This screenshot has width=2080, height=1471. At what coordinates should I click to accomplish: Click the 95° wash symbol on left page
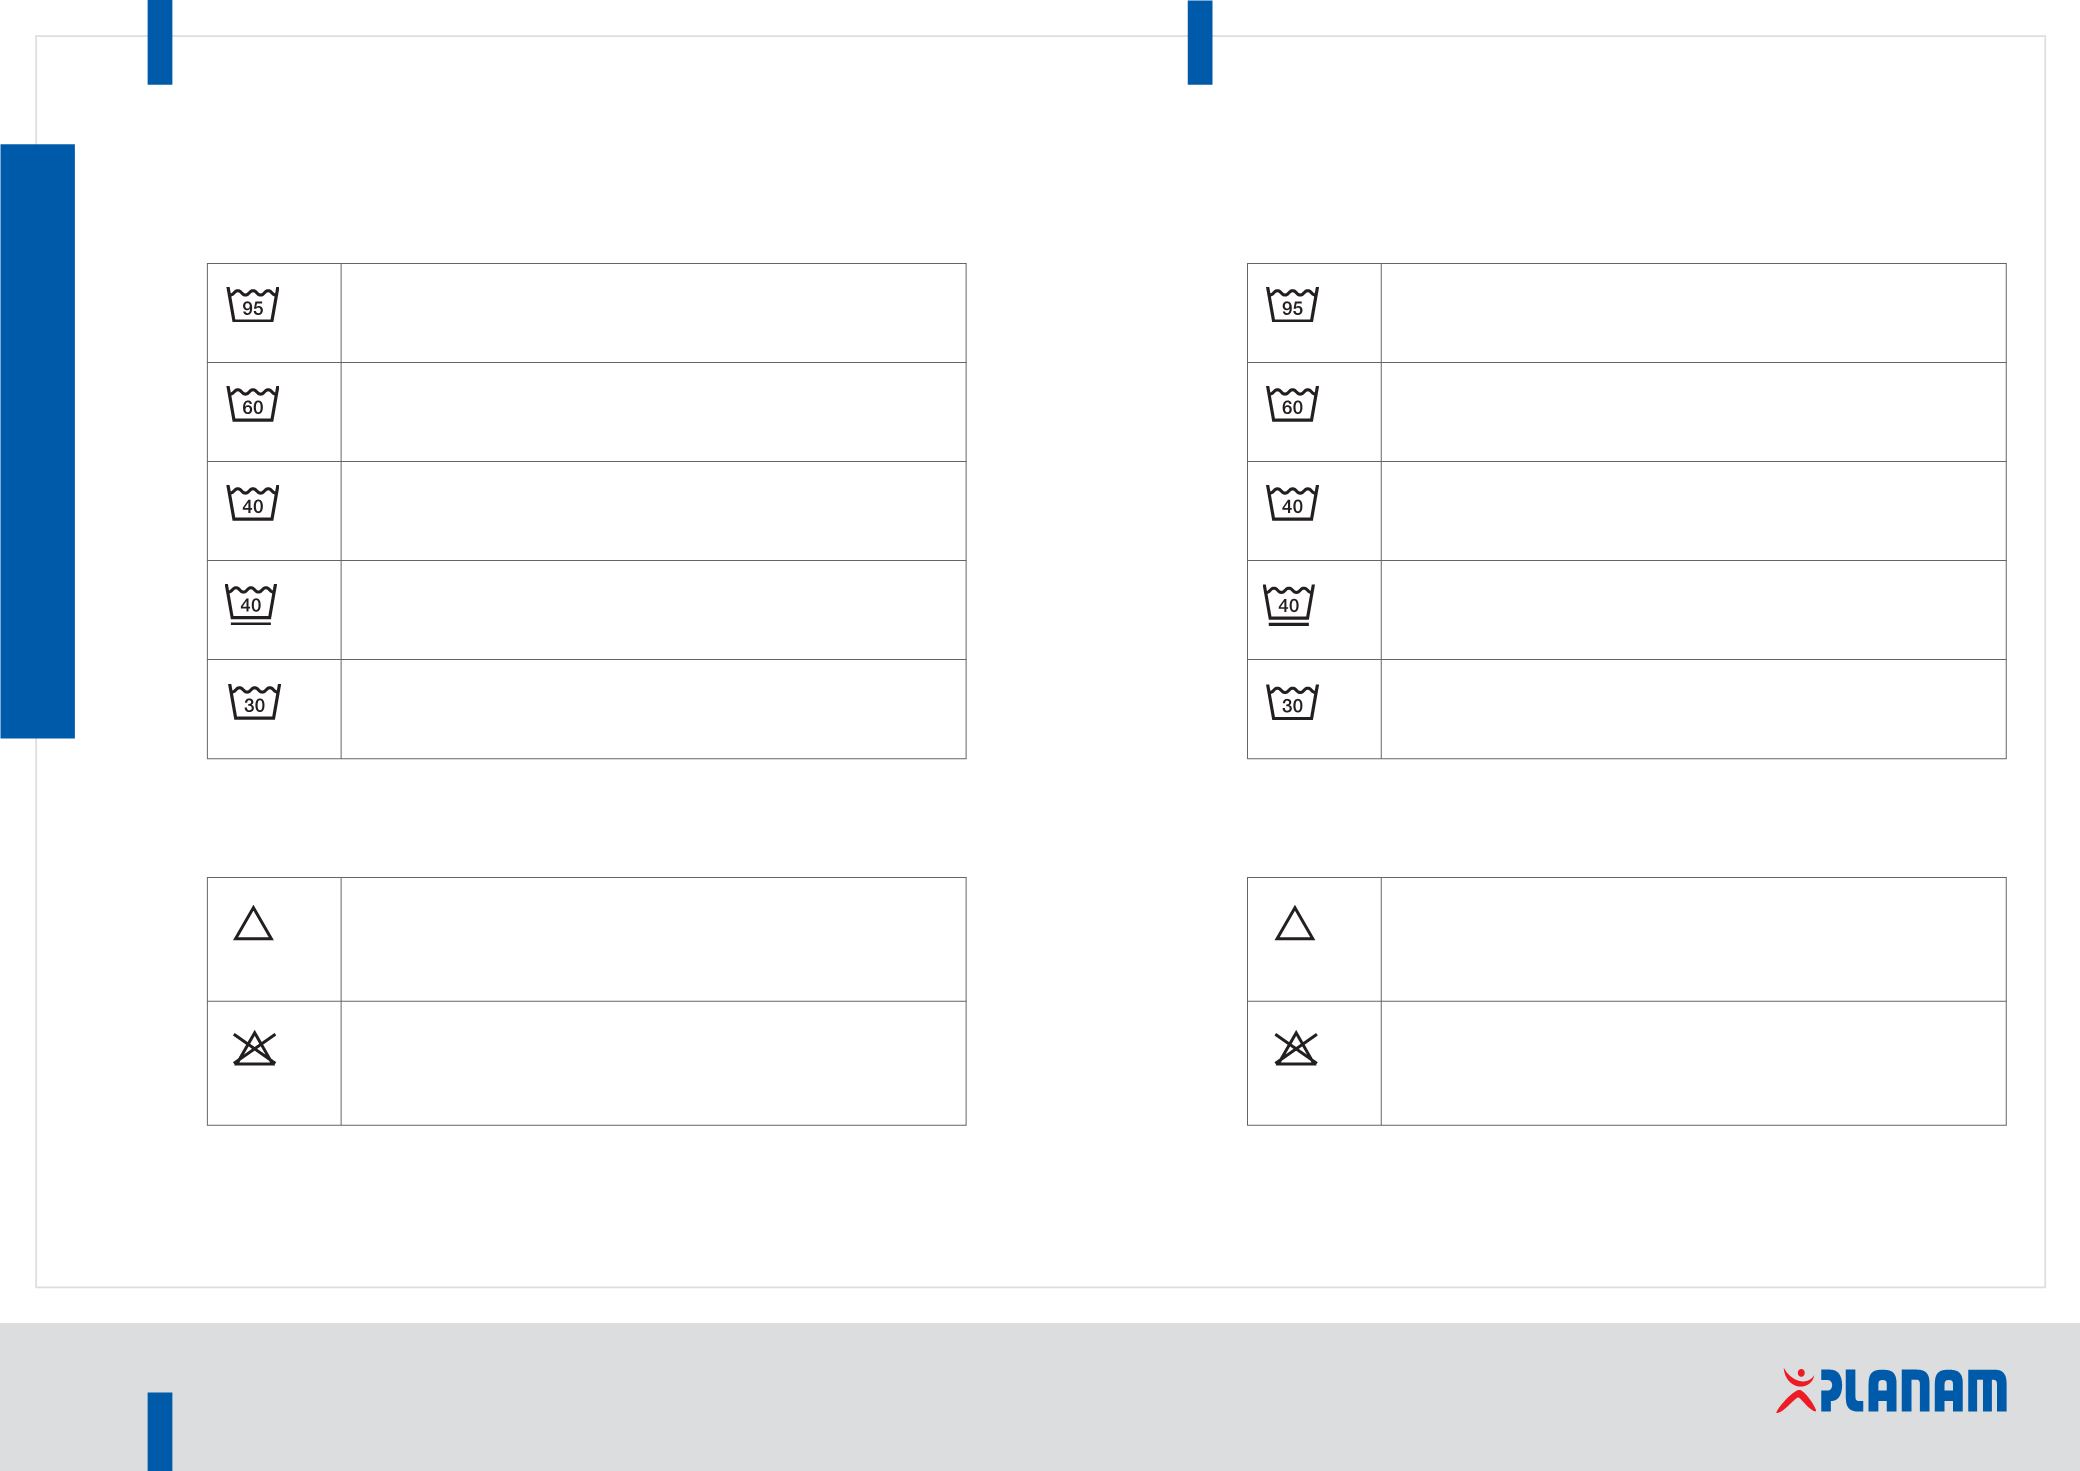[253, 305]
